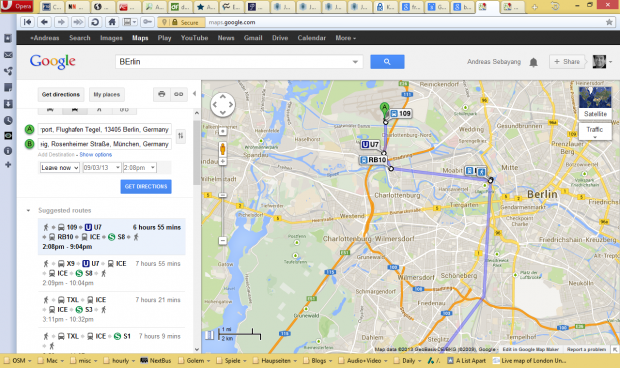The width and height of the screenshot is (620, 368).
Task: Click the zoom slider handle on the map
Action: click(223, 195)
